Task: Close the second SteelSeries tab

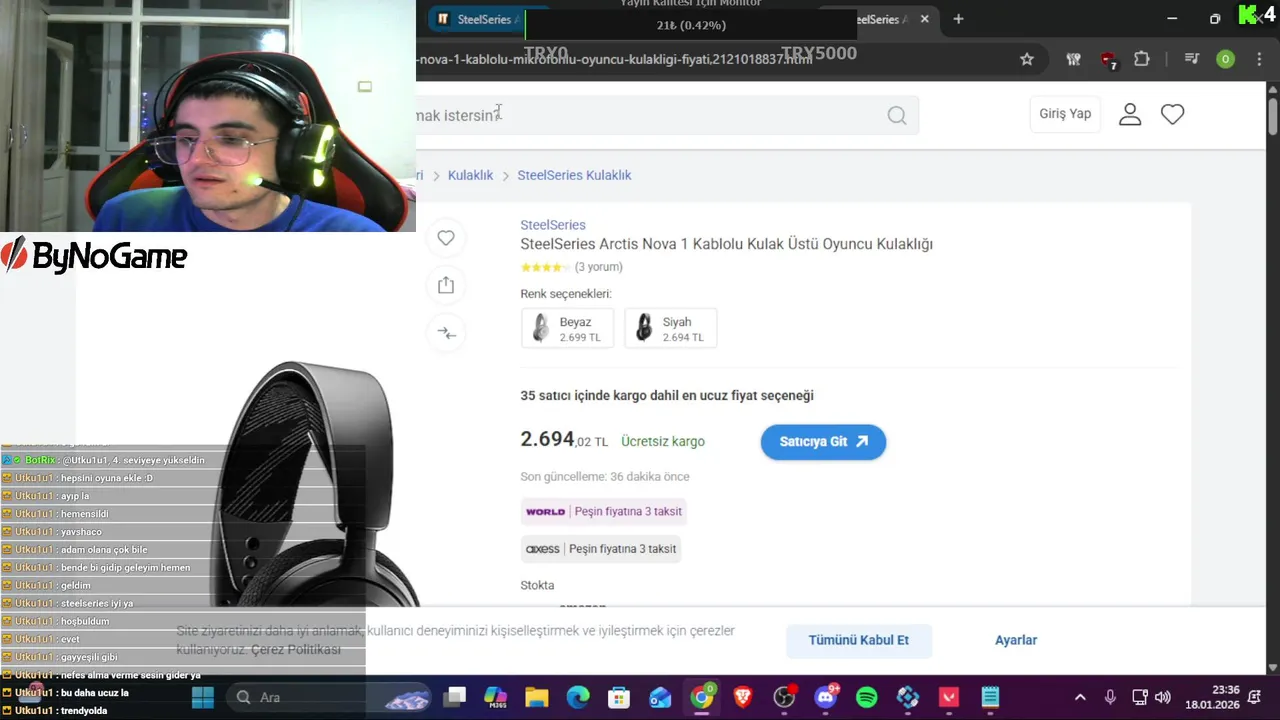Action: [924, 19]
